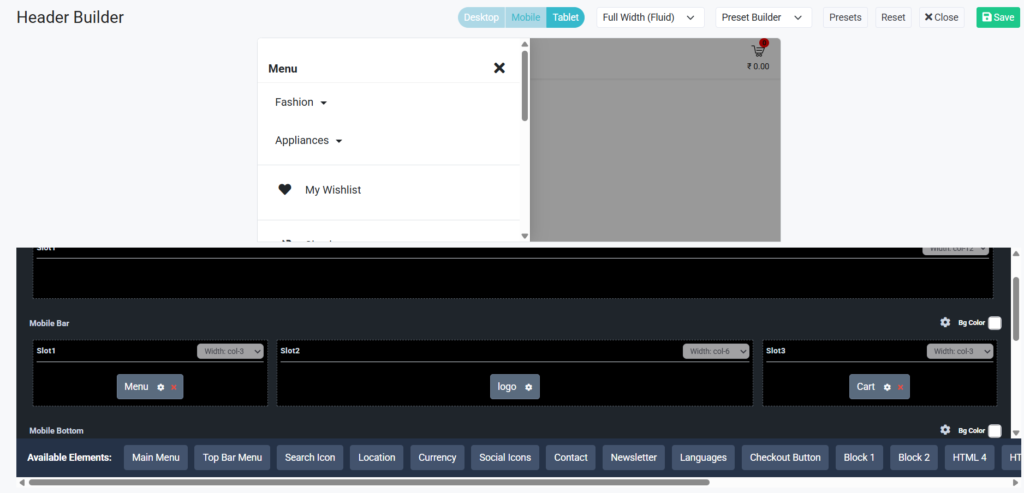Open gear settings on Menu element
Viewport: 1024px width, 493px height.
(x=161, y=387)
